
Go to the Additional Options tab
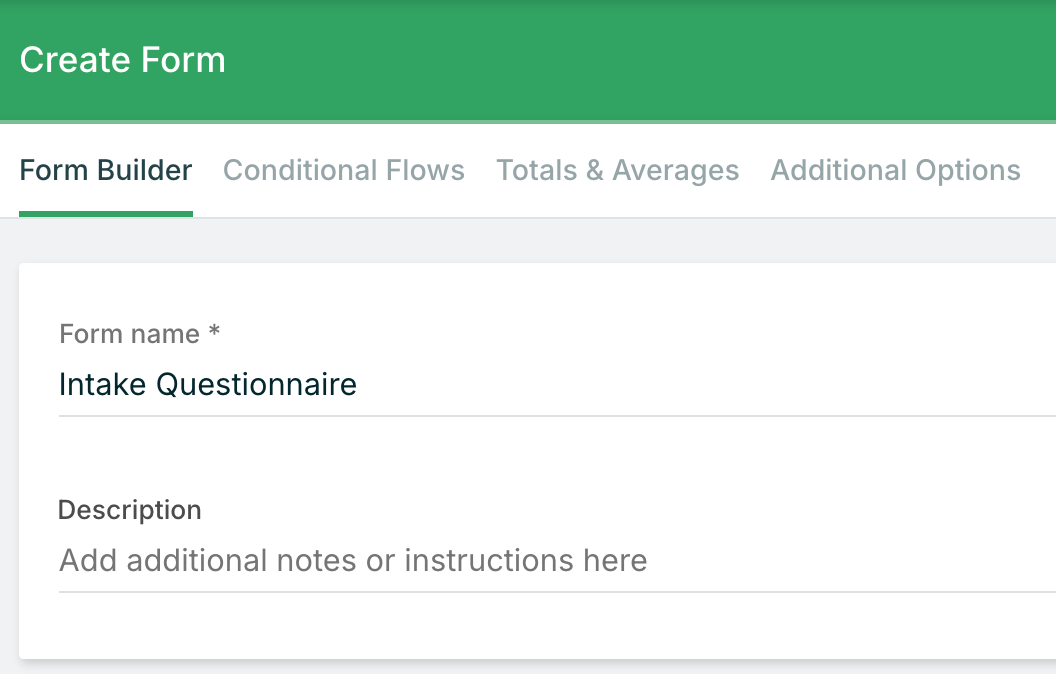[x=895, y=170]
